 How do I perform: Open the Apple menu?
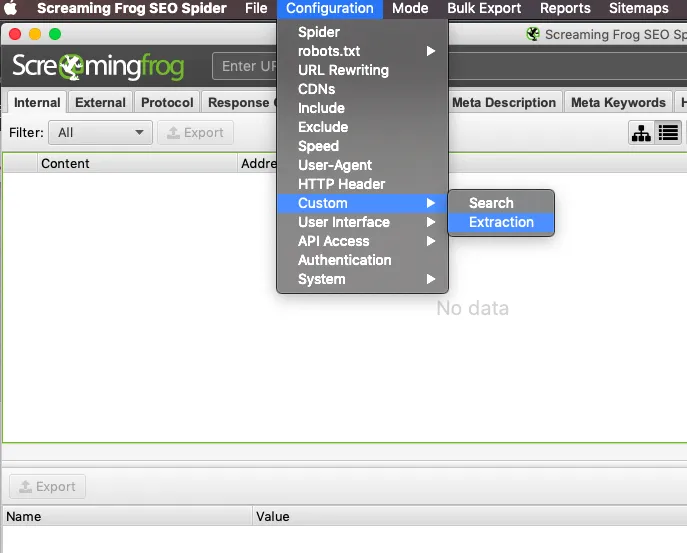point(10,8)
